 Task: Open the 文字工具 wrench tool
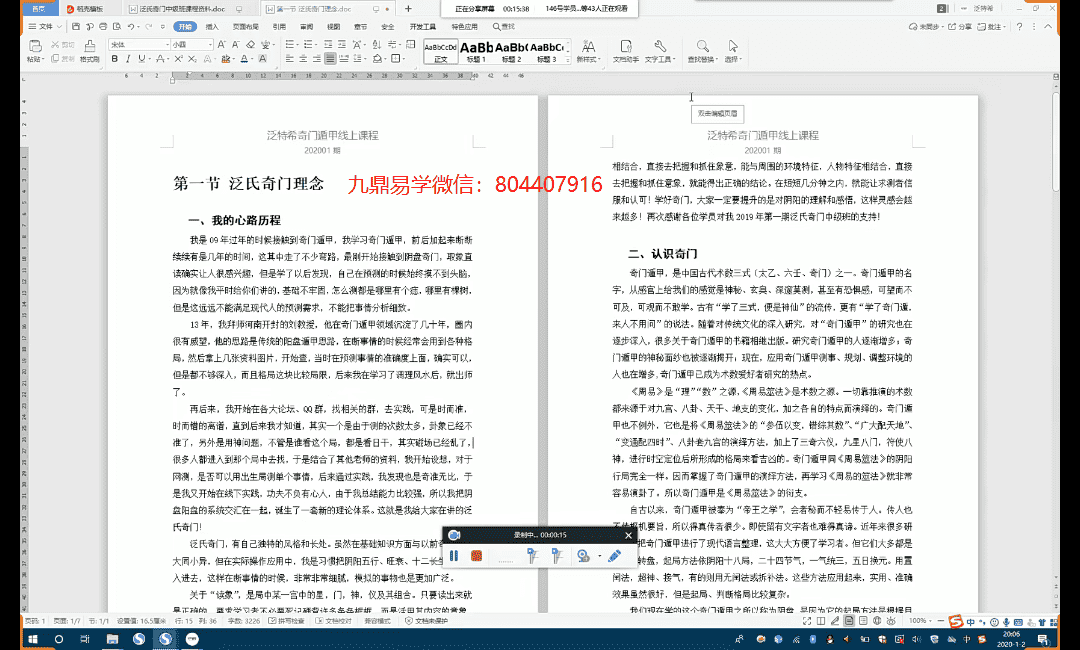tap(660, 46)
